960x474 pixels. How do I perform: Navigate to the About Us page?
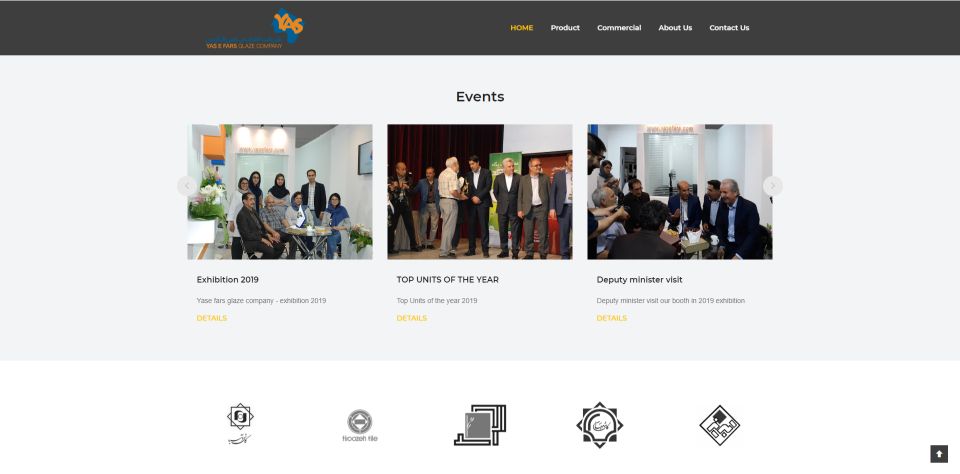(x=675, y=28)
